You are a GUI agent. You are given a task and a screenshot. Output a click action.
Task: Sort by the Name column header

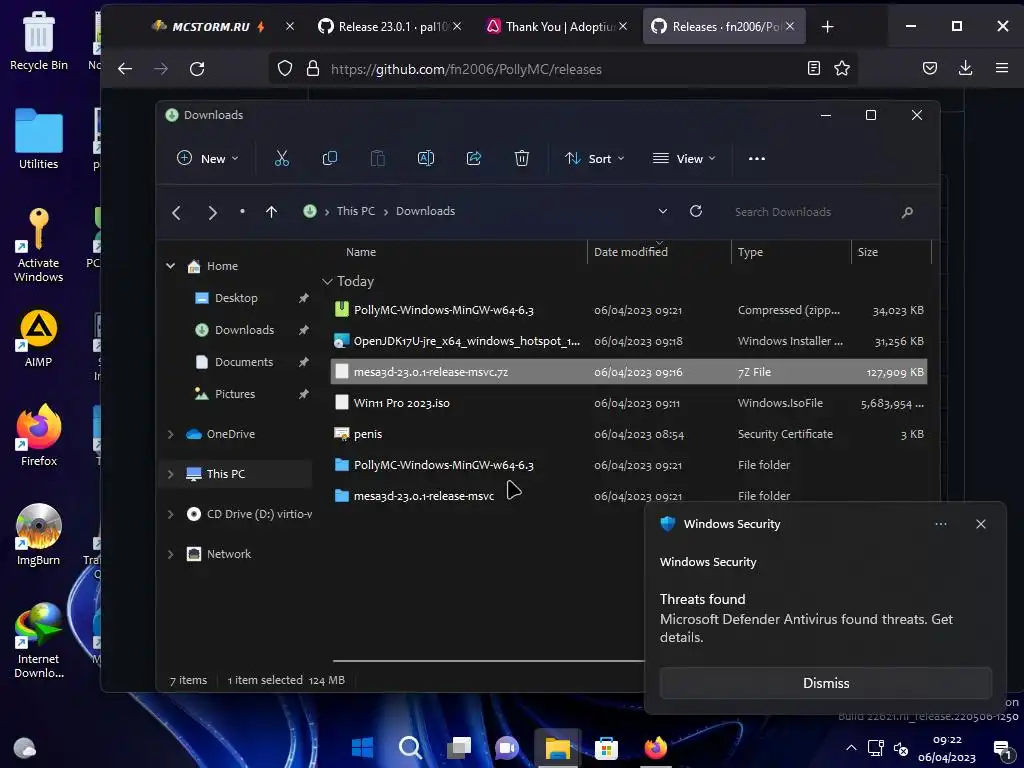pos(360,252)
